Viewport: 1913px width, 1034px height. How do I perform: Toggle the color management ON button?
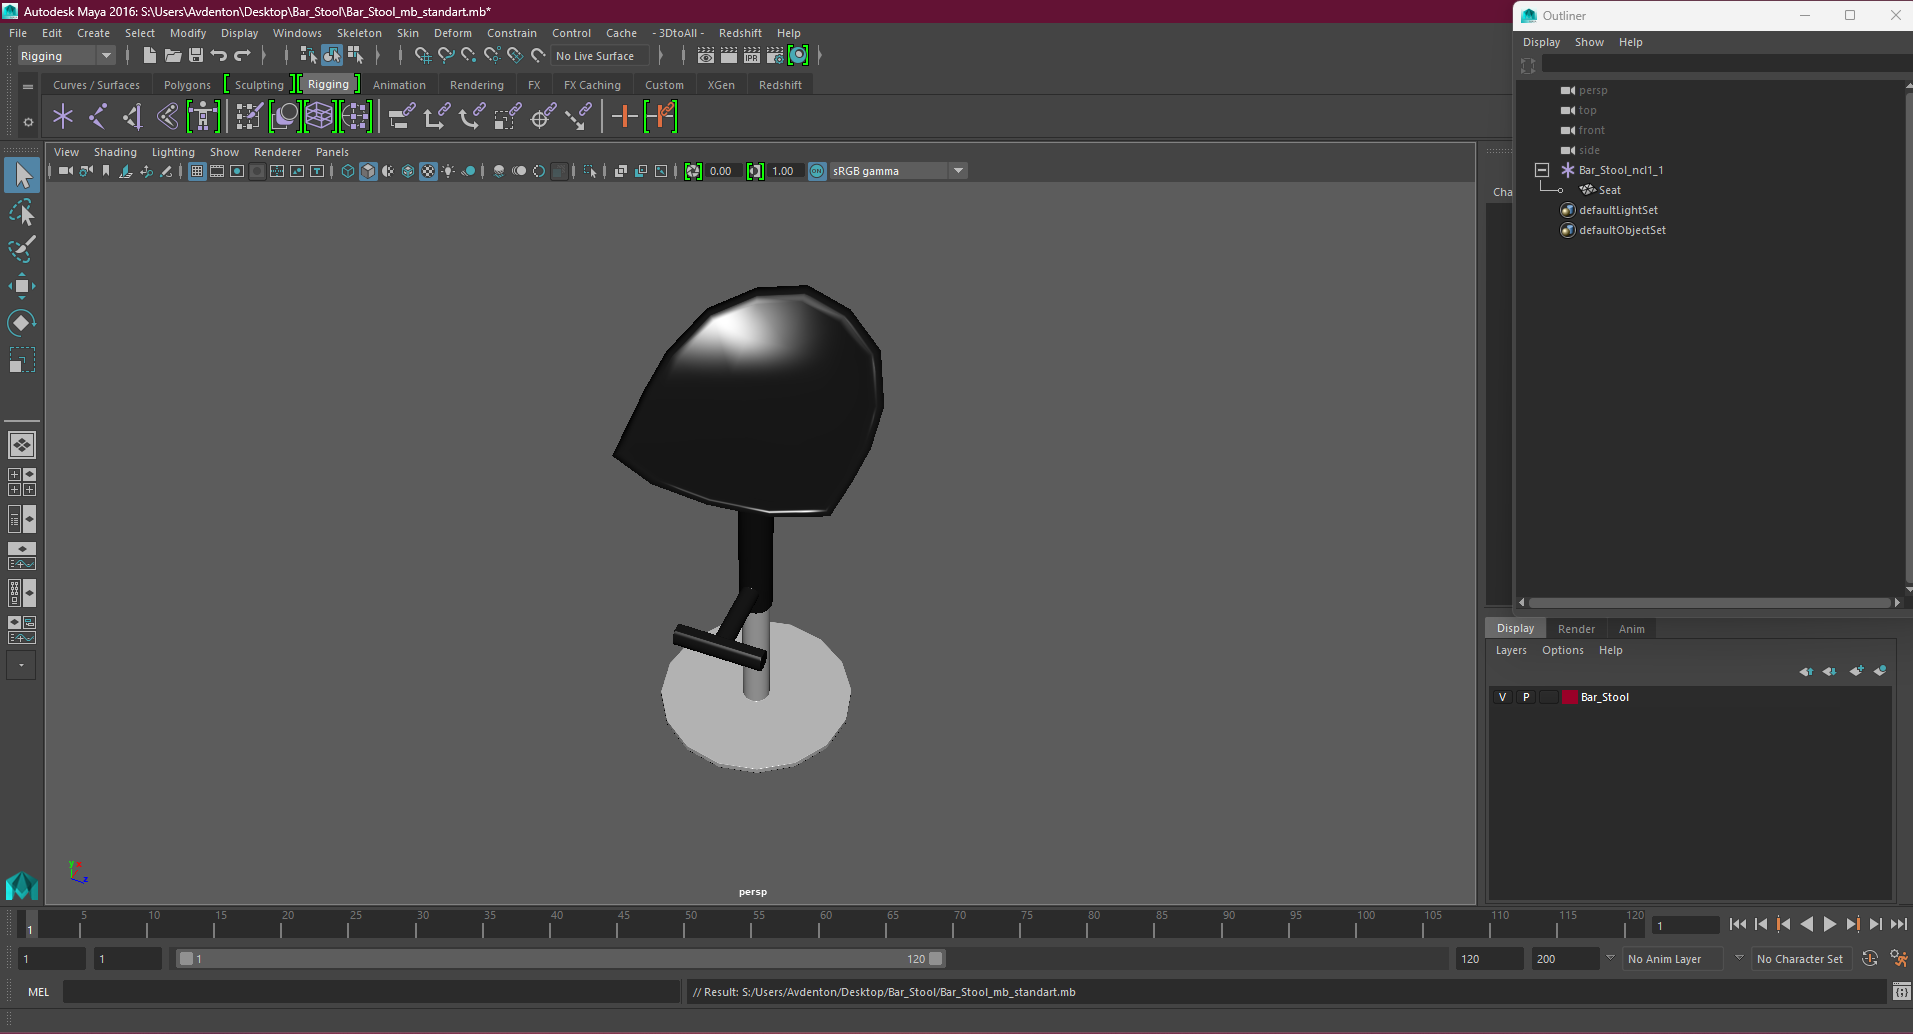817,171
